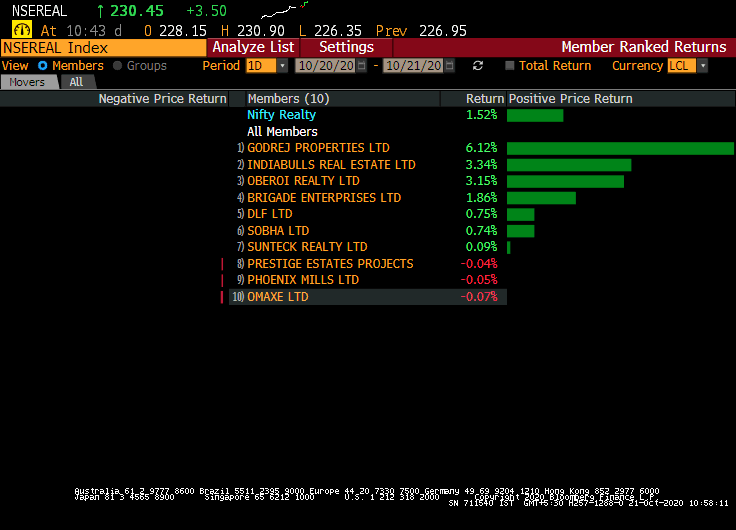Image resolution: width=736 pixels, height=530 pixels.
Task: Click the green bar for Indiabulls Real Estate
Action: point(568,165)
